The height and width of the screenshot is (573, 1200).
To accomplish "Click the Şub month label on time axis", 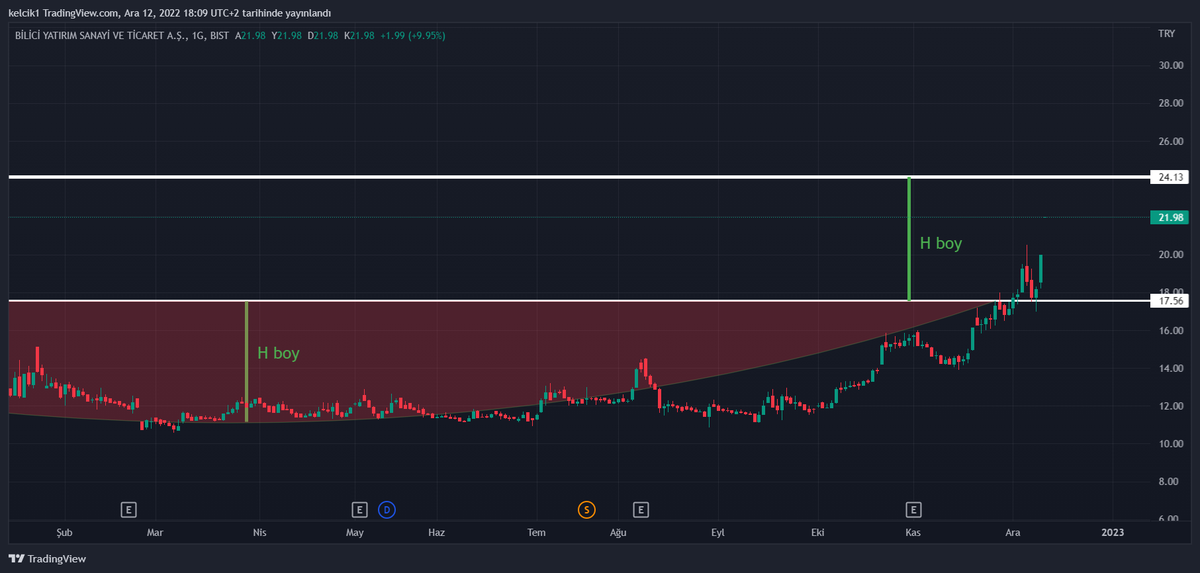I will (x=65, y=533).
